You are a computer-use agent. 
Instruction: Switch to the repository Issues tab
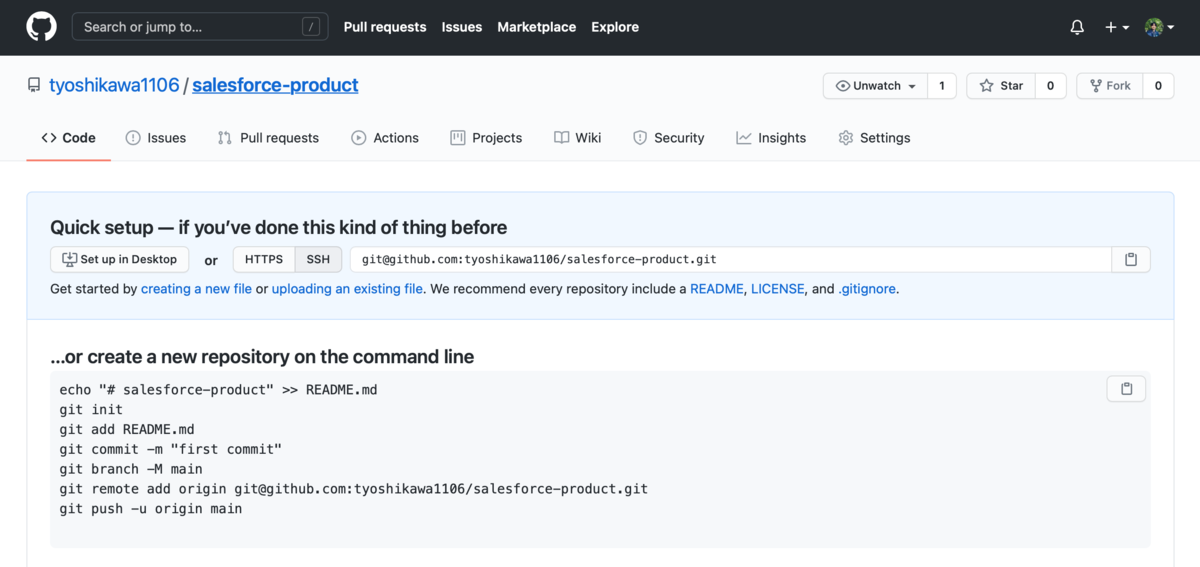[x=156, y=138]
